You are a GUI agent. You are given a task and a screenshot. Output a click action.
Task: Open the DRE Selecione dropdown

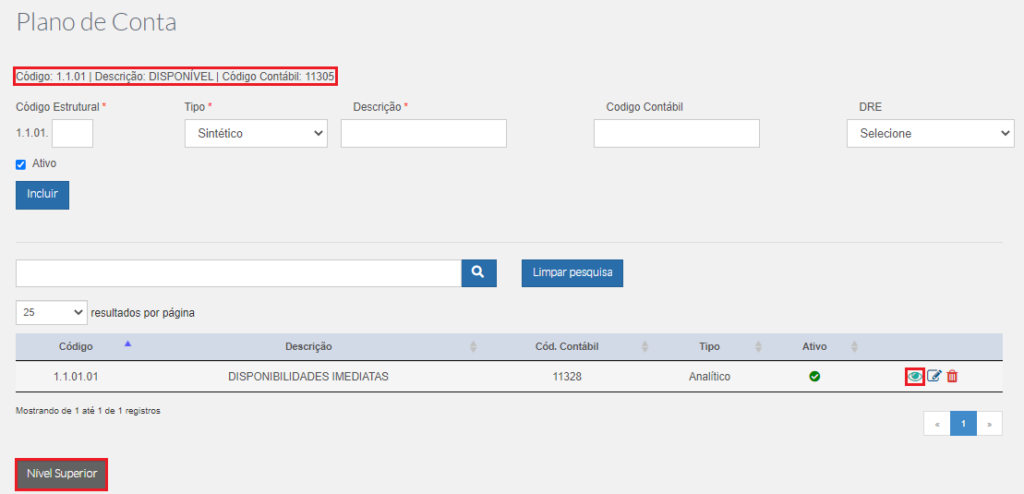931,133
